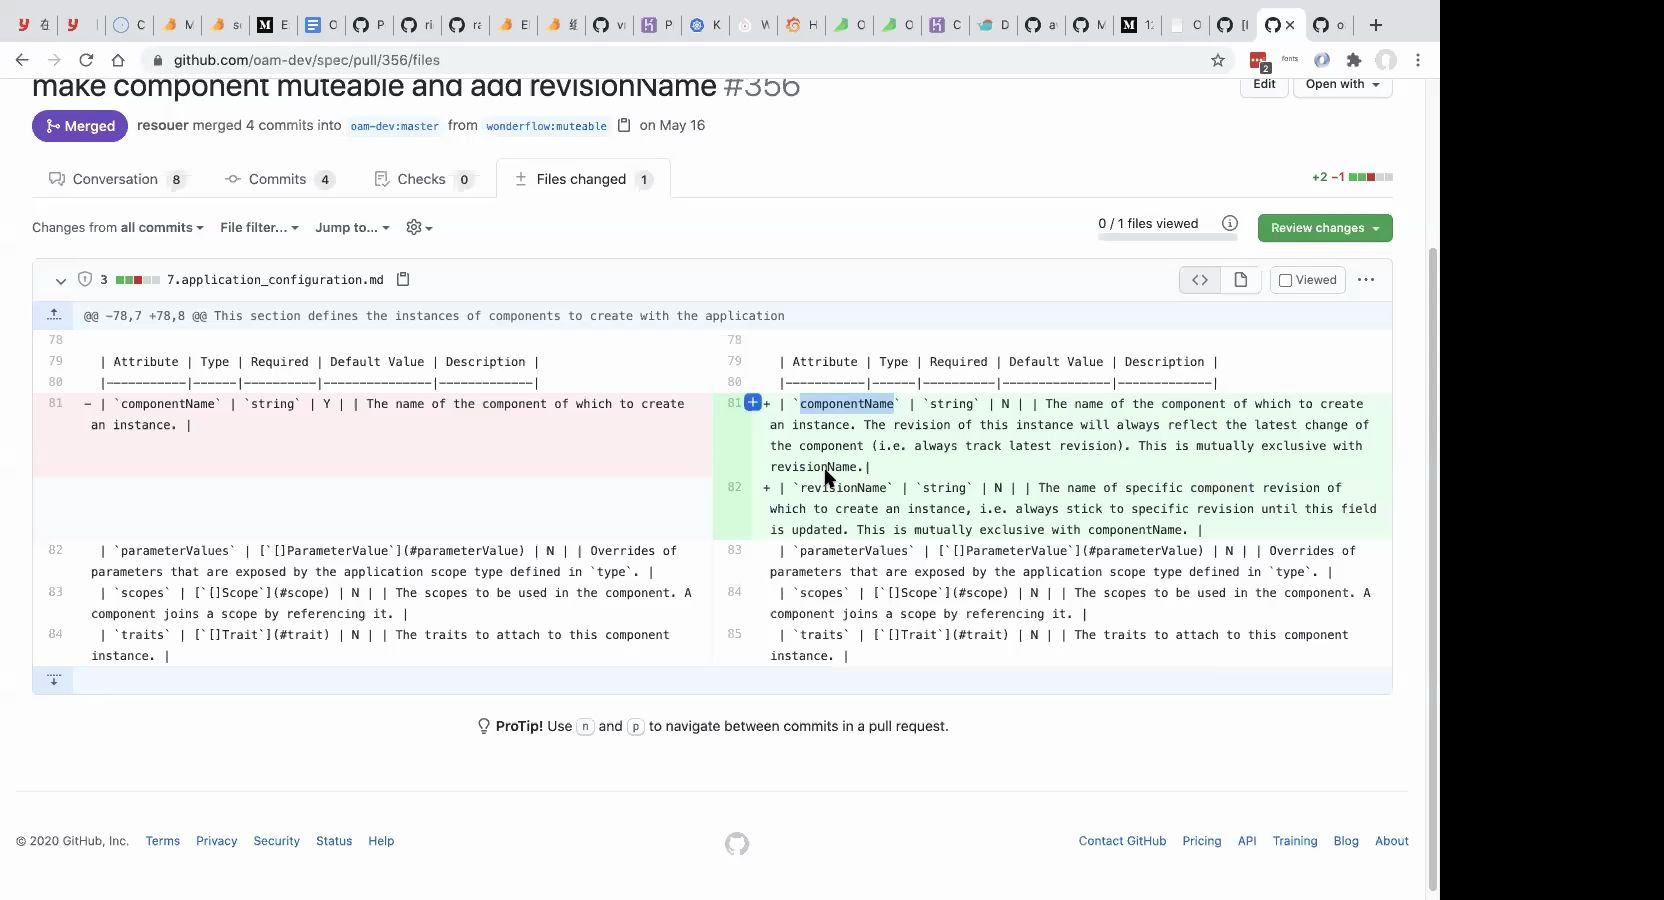Go forward in the browser
The width and height of the screenshot is (1664, 900).
click(x=54, y=60)
